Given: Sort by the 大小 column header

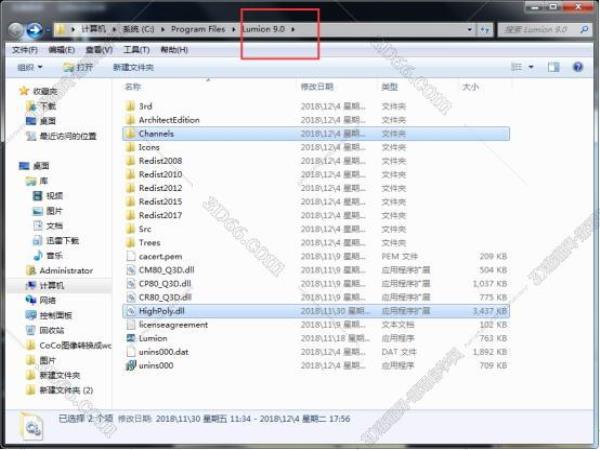Looking at the screenshot, I should (470, 87).
